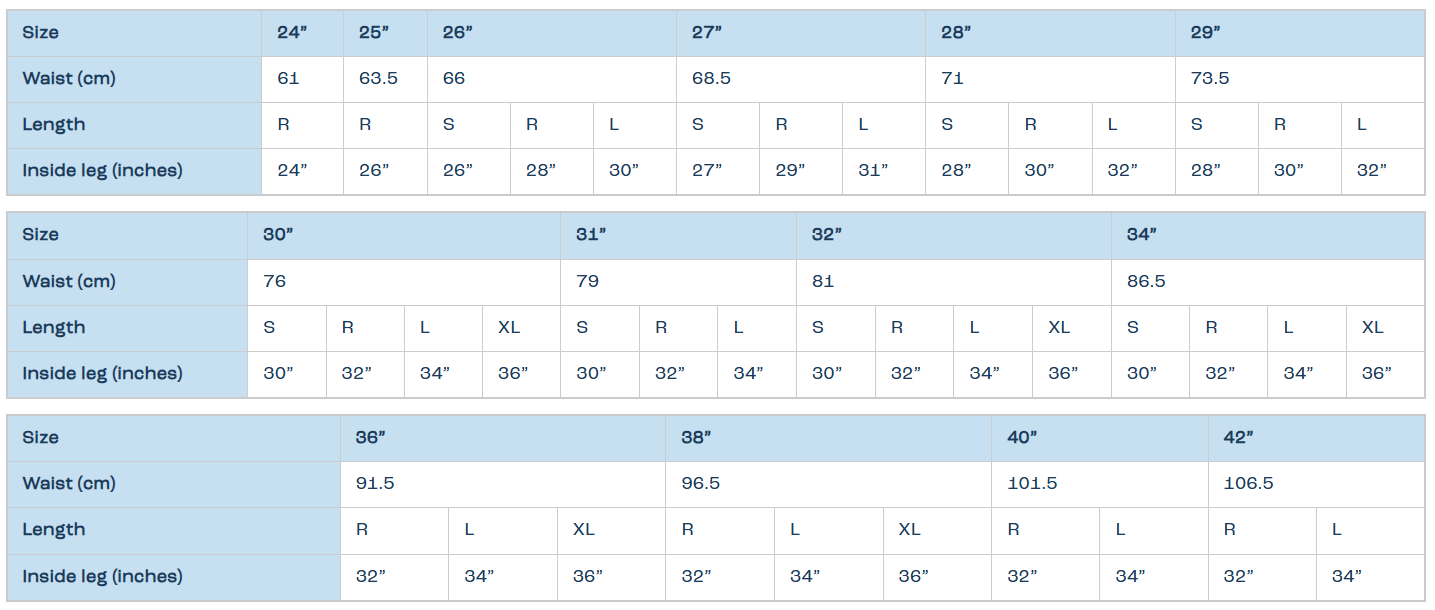Screen dimensions: 1435x610
Task: Select the 27" inside leg cell
Action: pyautogui.click(x=707, y=170)
